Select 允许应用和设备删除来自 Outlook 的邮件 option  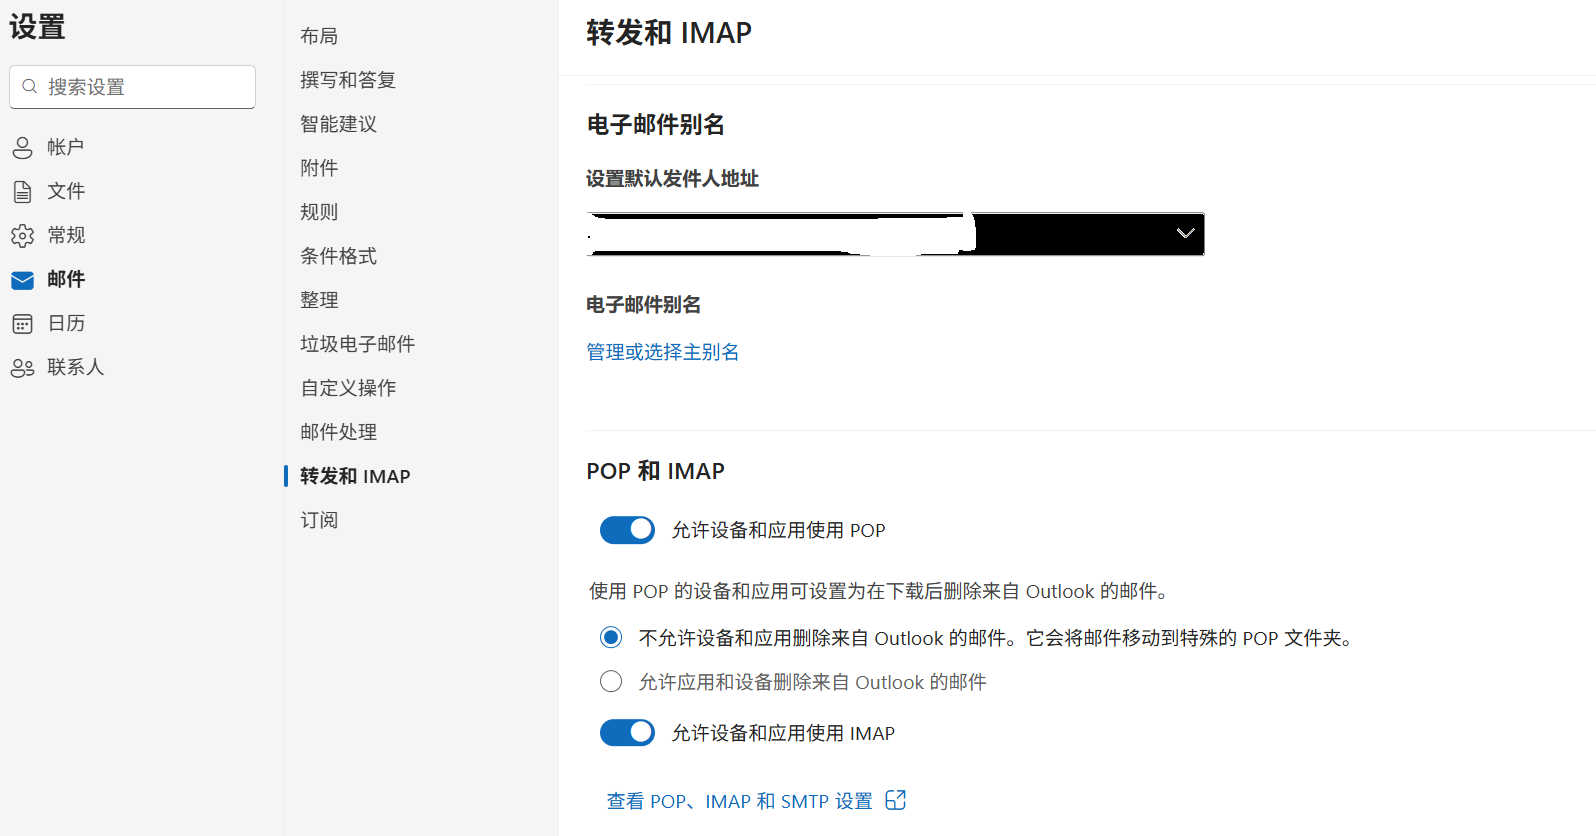coord(611,681)
